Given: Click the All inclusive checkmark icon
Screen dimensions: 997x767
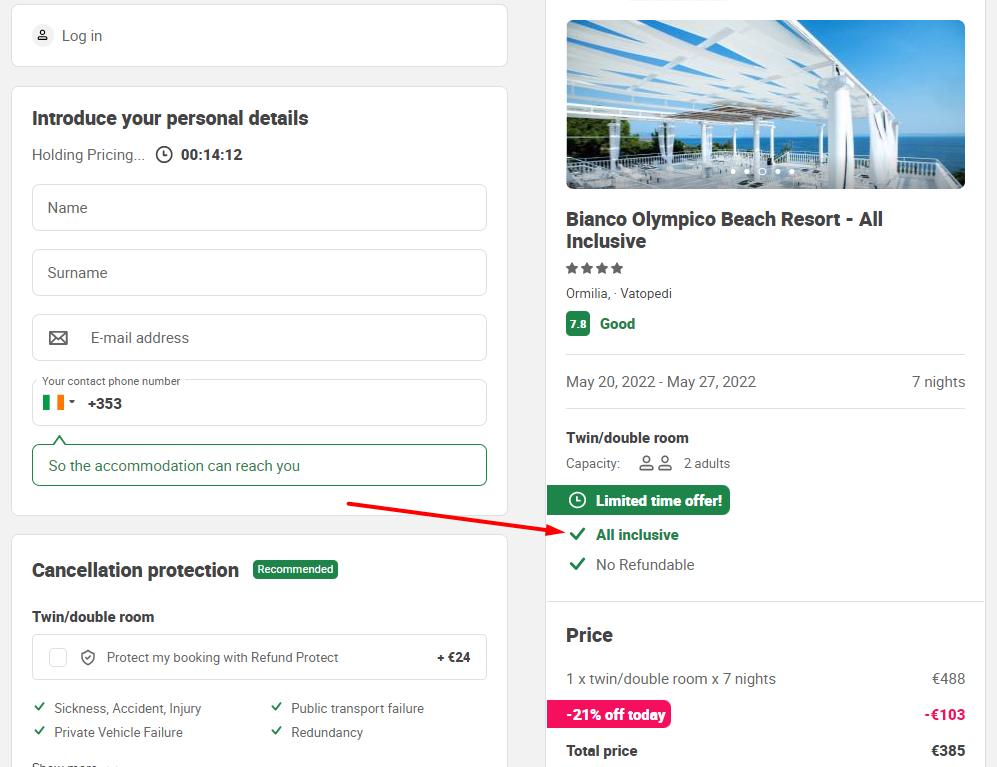Looking at the screenshot, I should (577, 534).
